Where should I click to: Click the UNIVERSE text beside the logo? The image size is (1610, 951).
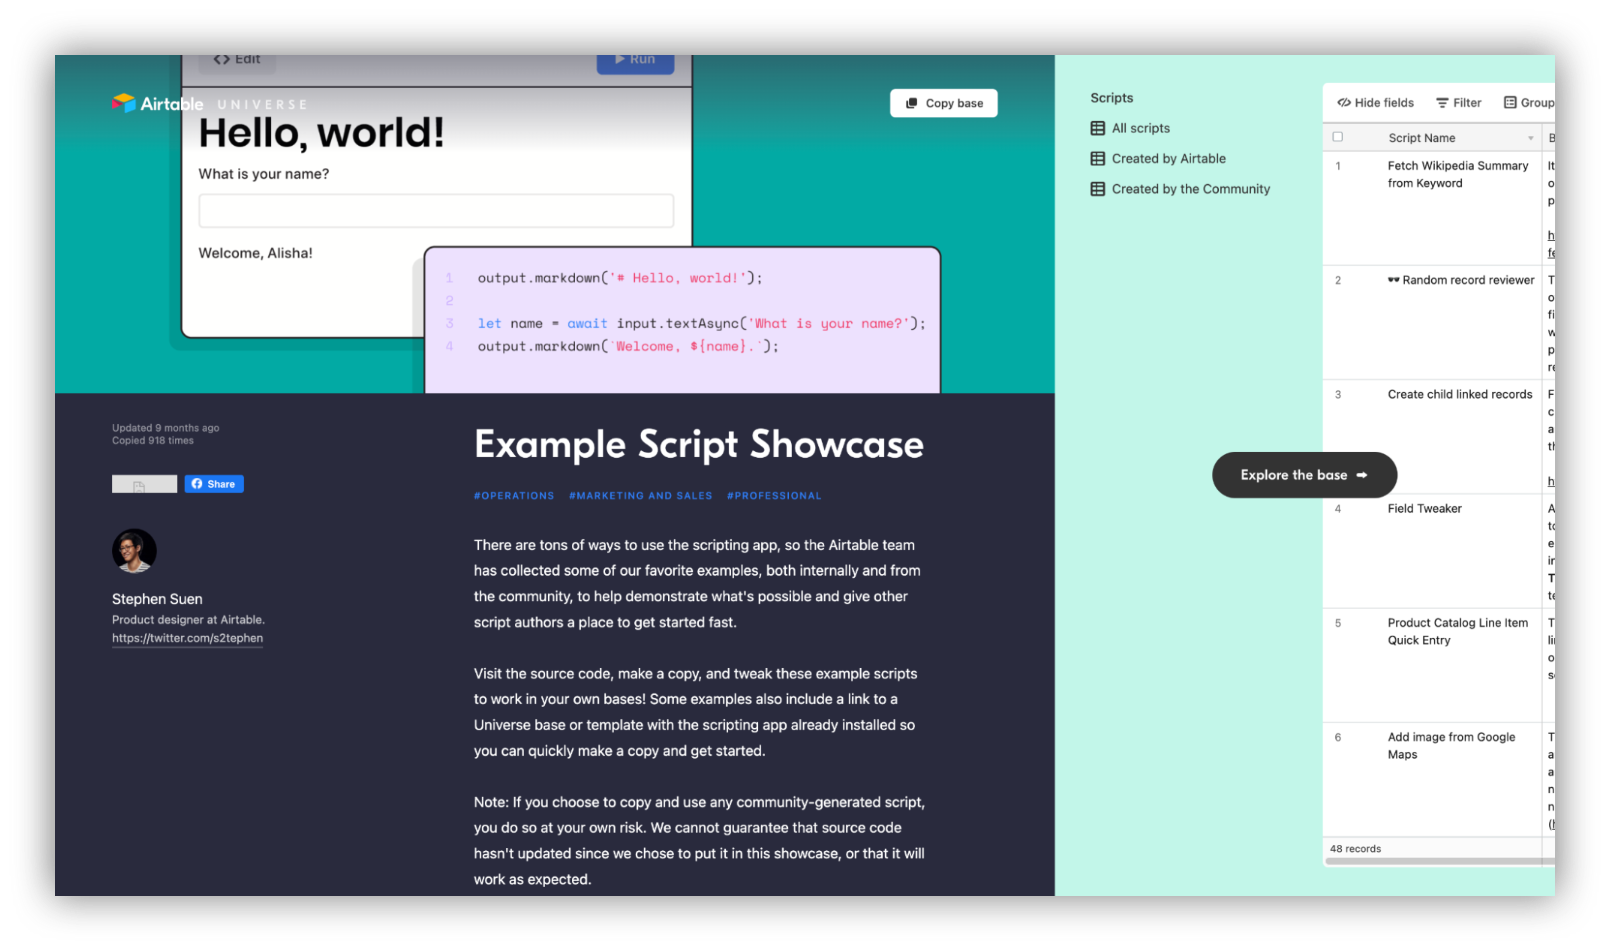pyautogui.click(x=263, y=104)
